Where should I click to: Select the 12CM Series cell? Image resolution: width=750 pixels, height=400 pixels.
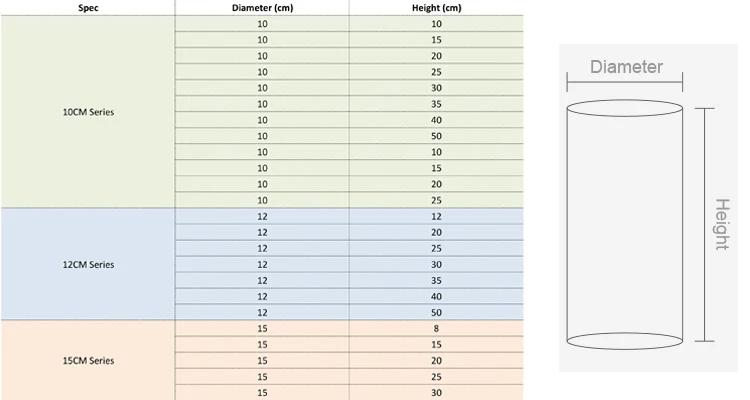tap(88, 265)
